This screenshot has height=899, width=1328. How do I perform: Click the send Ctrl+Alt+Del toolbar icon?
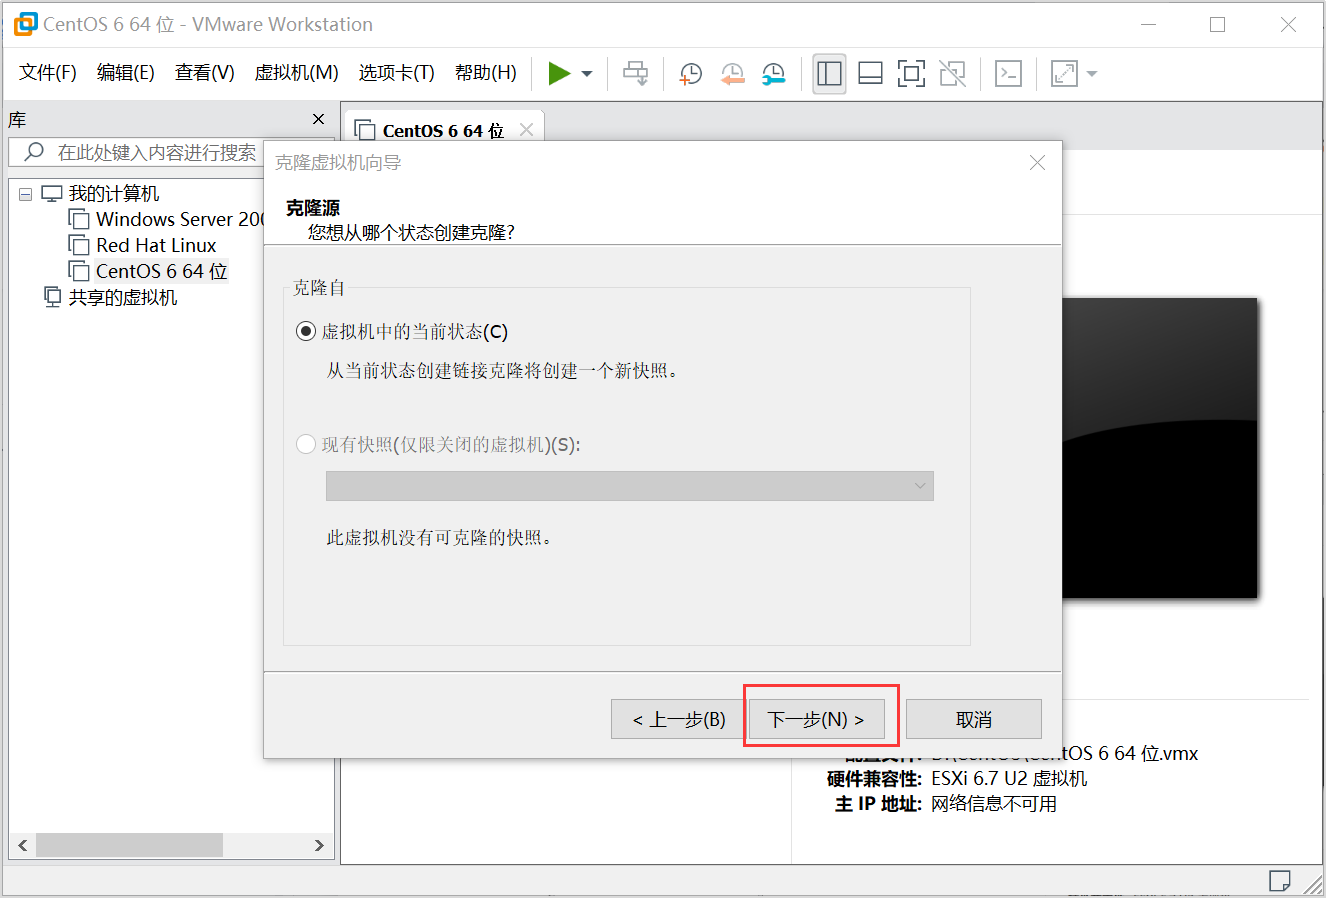(x=635, y=73)
